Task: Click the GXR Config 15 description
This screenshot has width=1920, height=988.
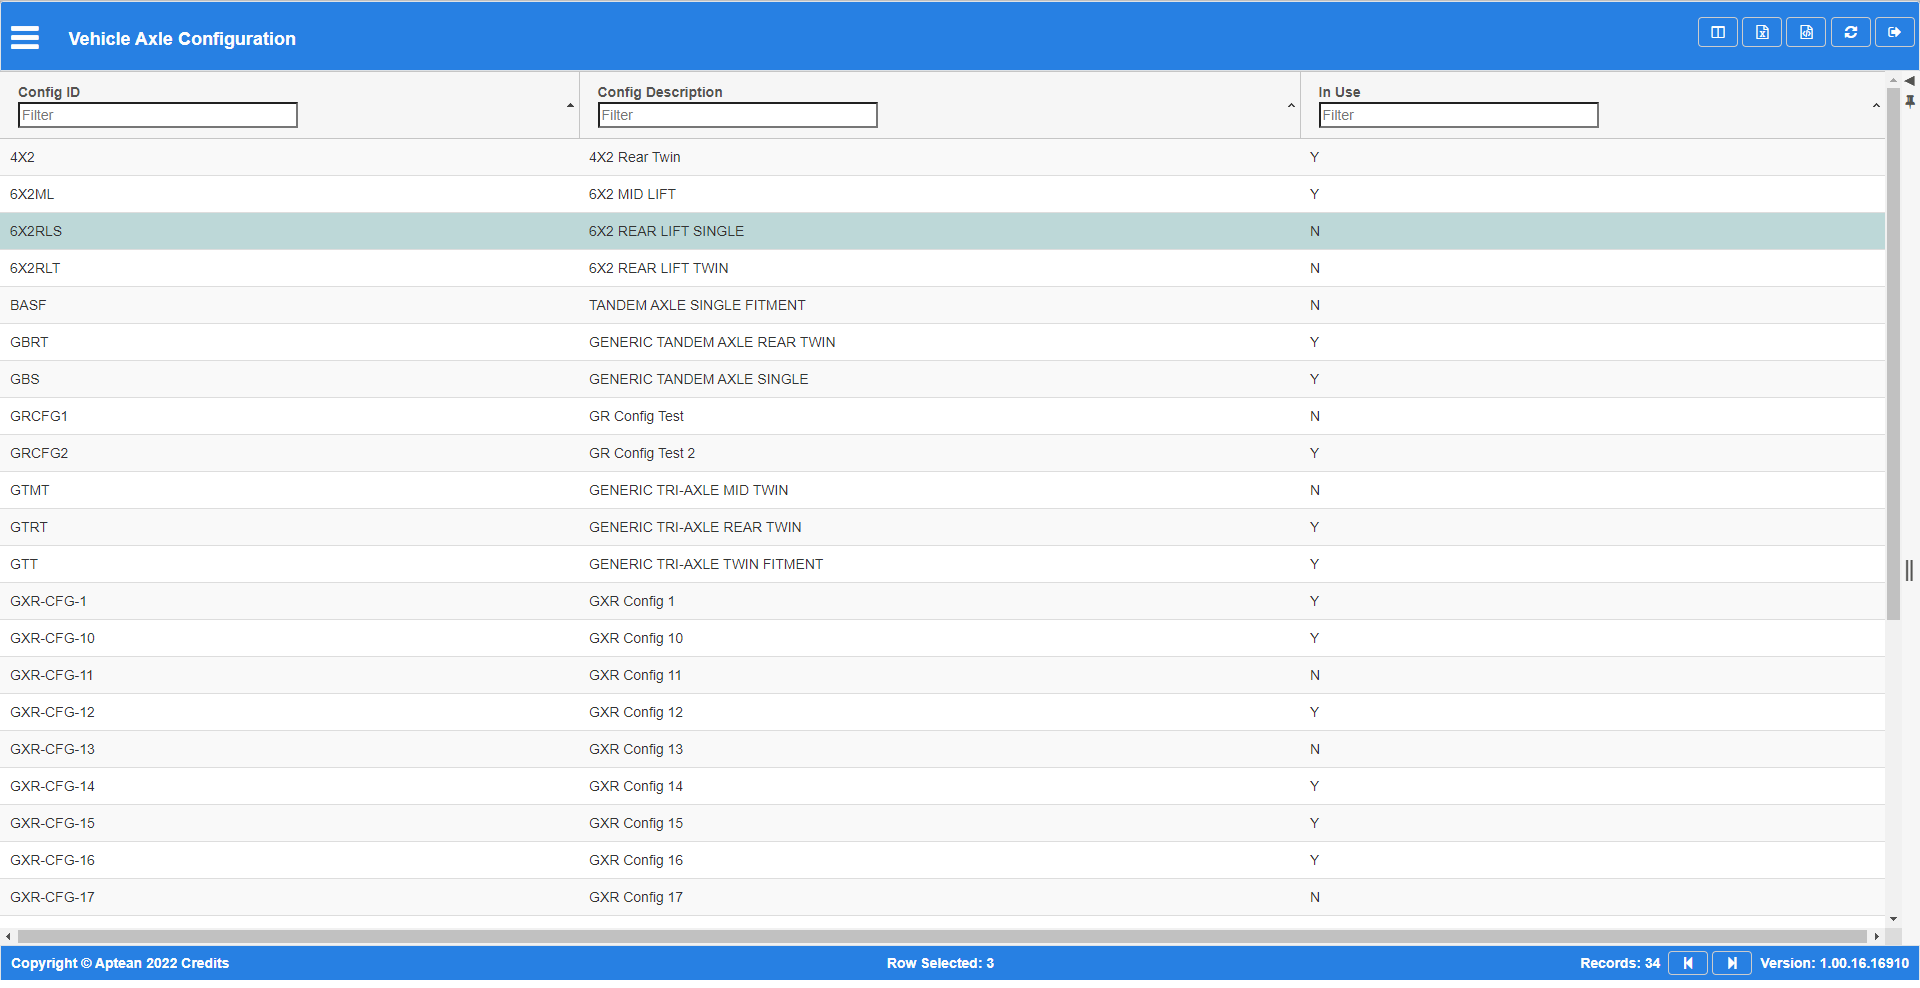Action: pos(636,823)
